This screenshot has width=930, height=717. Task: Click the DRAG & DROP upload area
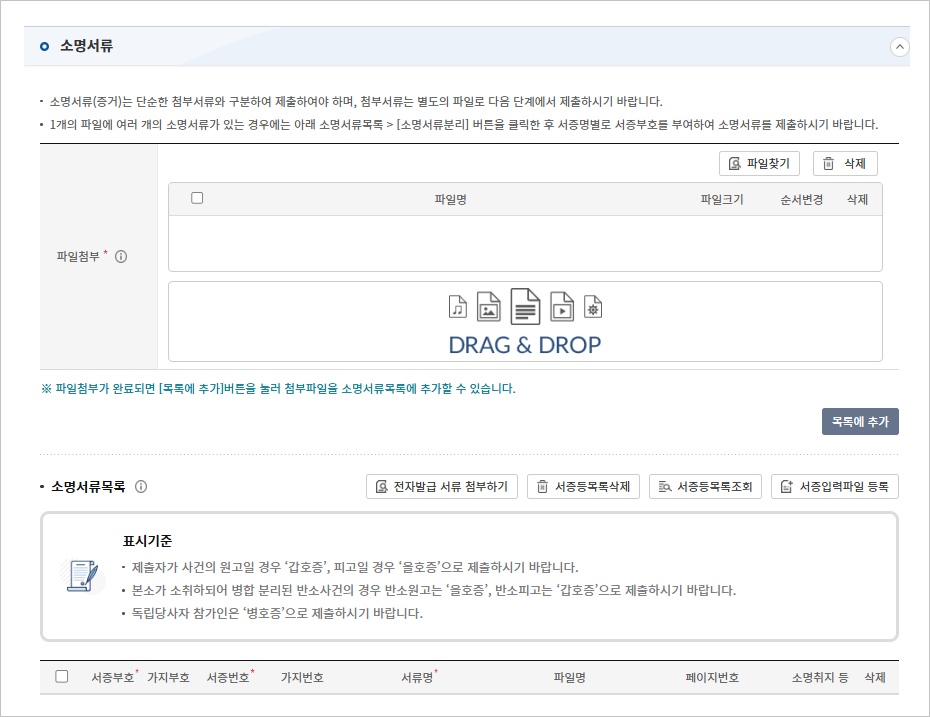[x=525, y=344]
